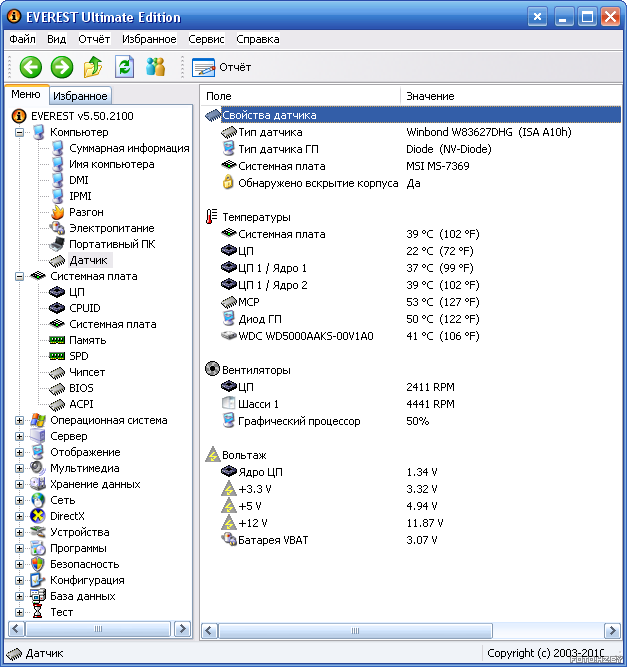Click the Шасси 1 fan speed row
Image resolution: width=627 pixels, height=667 pixels.
pyautogui.click(x=412, y=404)
